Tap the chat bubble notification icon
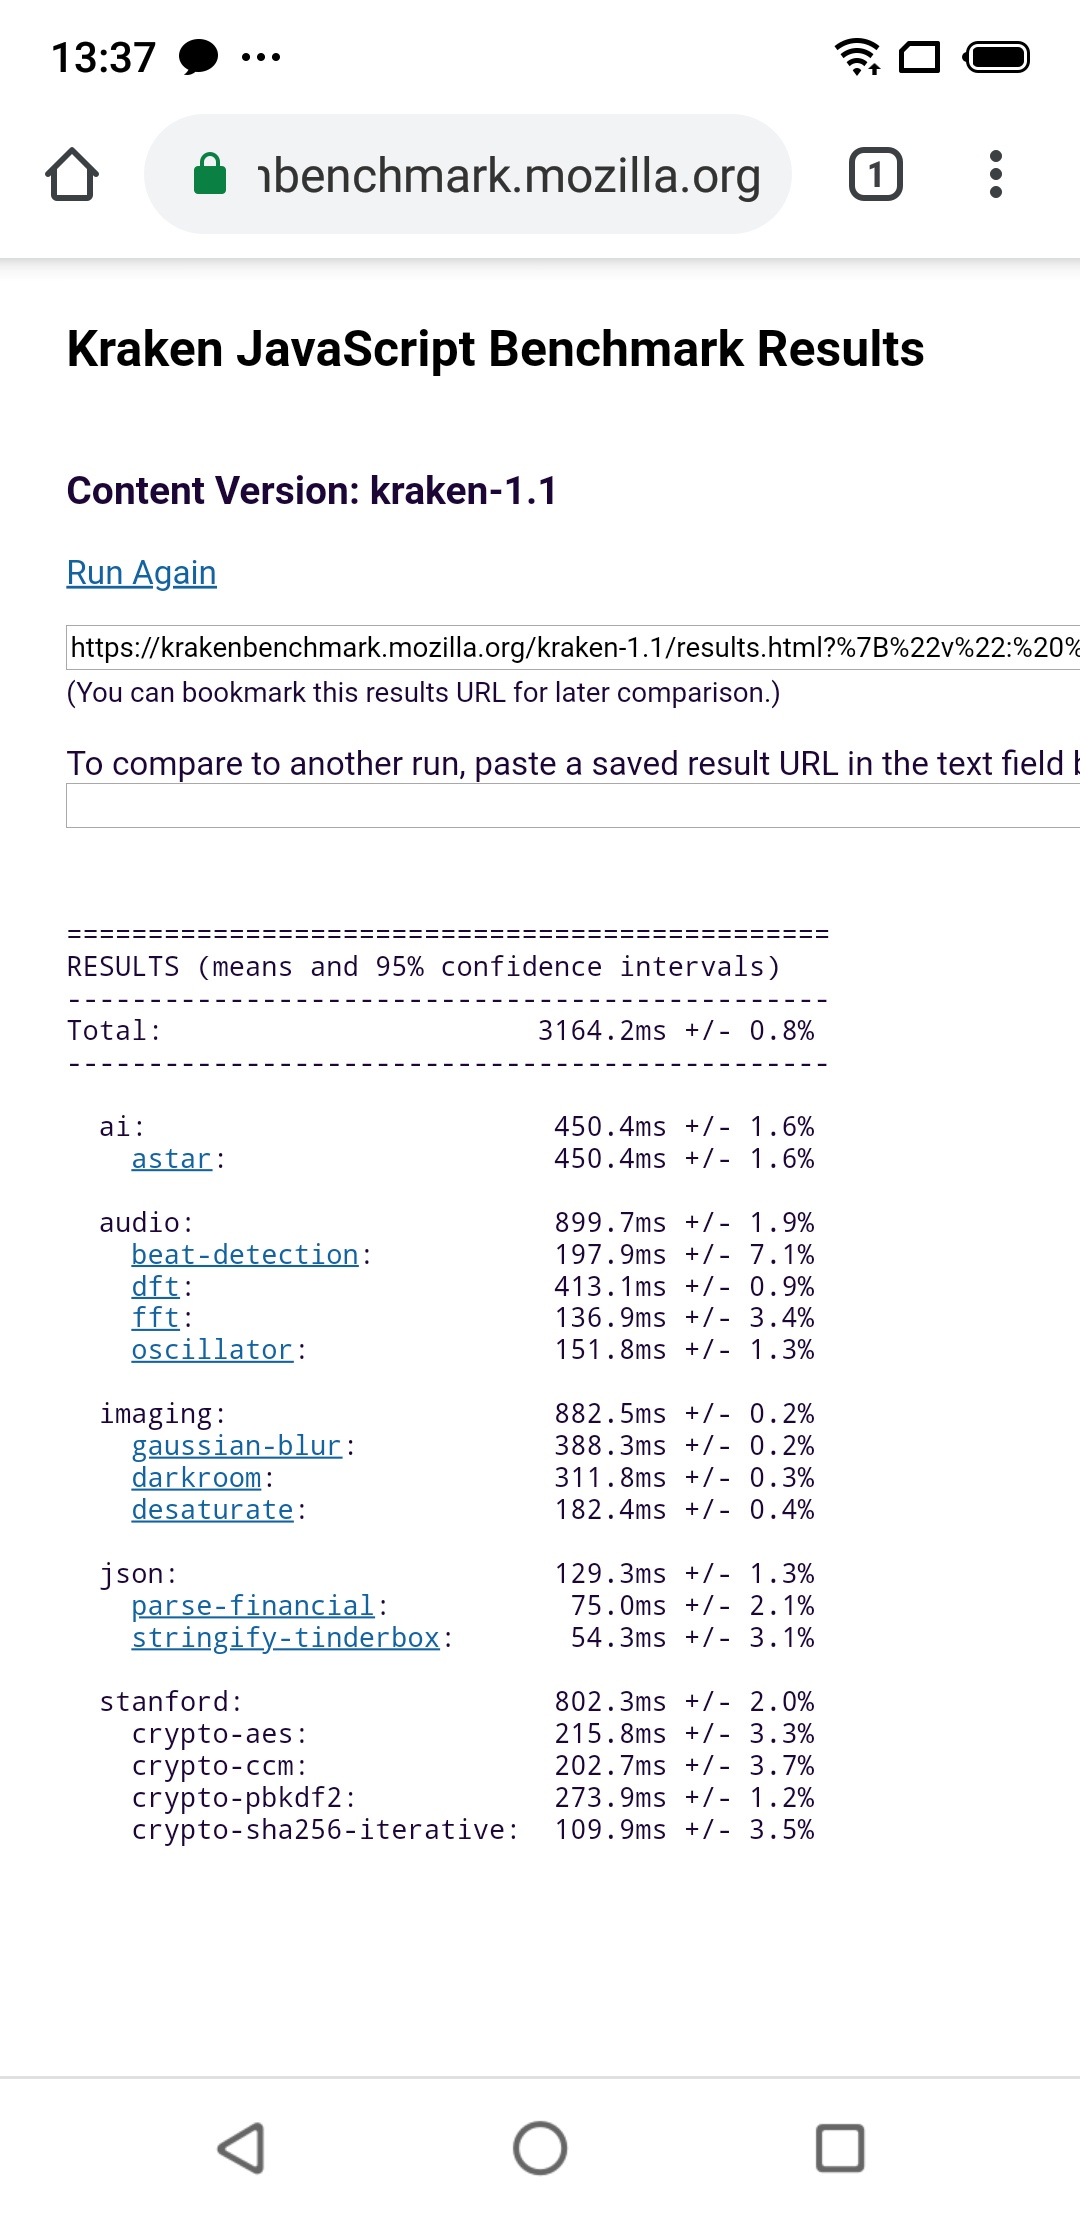Screen dimensions: 1080x2220 pos(198,57)
